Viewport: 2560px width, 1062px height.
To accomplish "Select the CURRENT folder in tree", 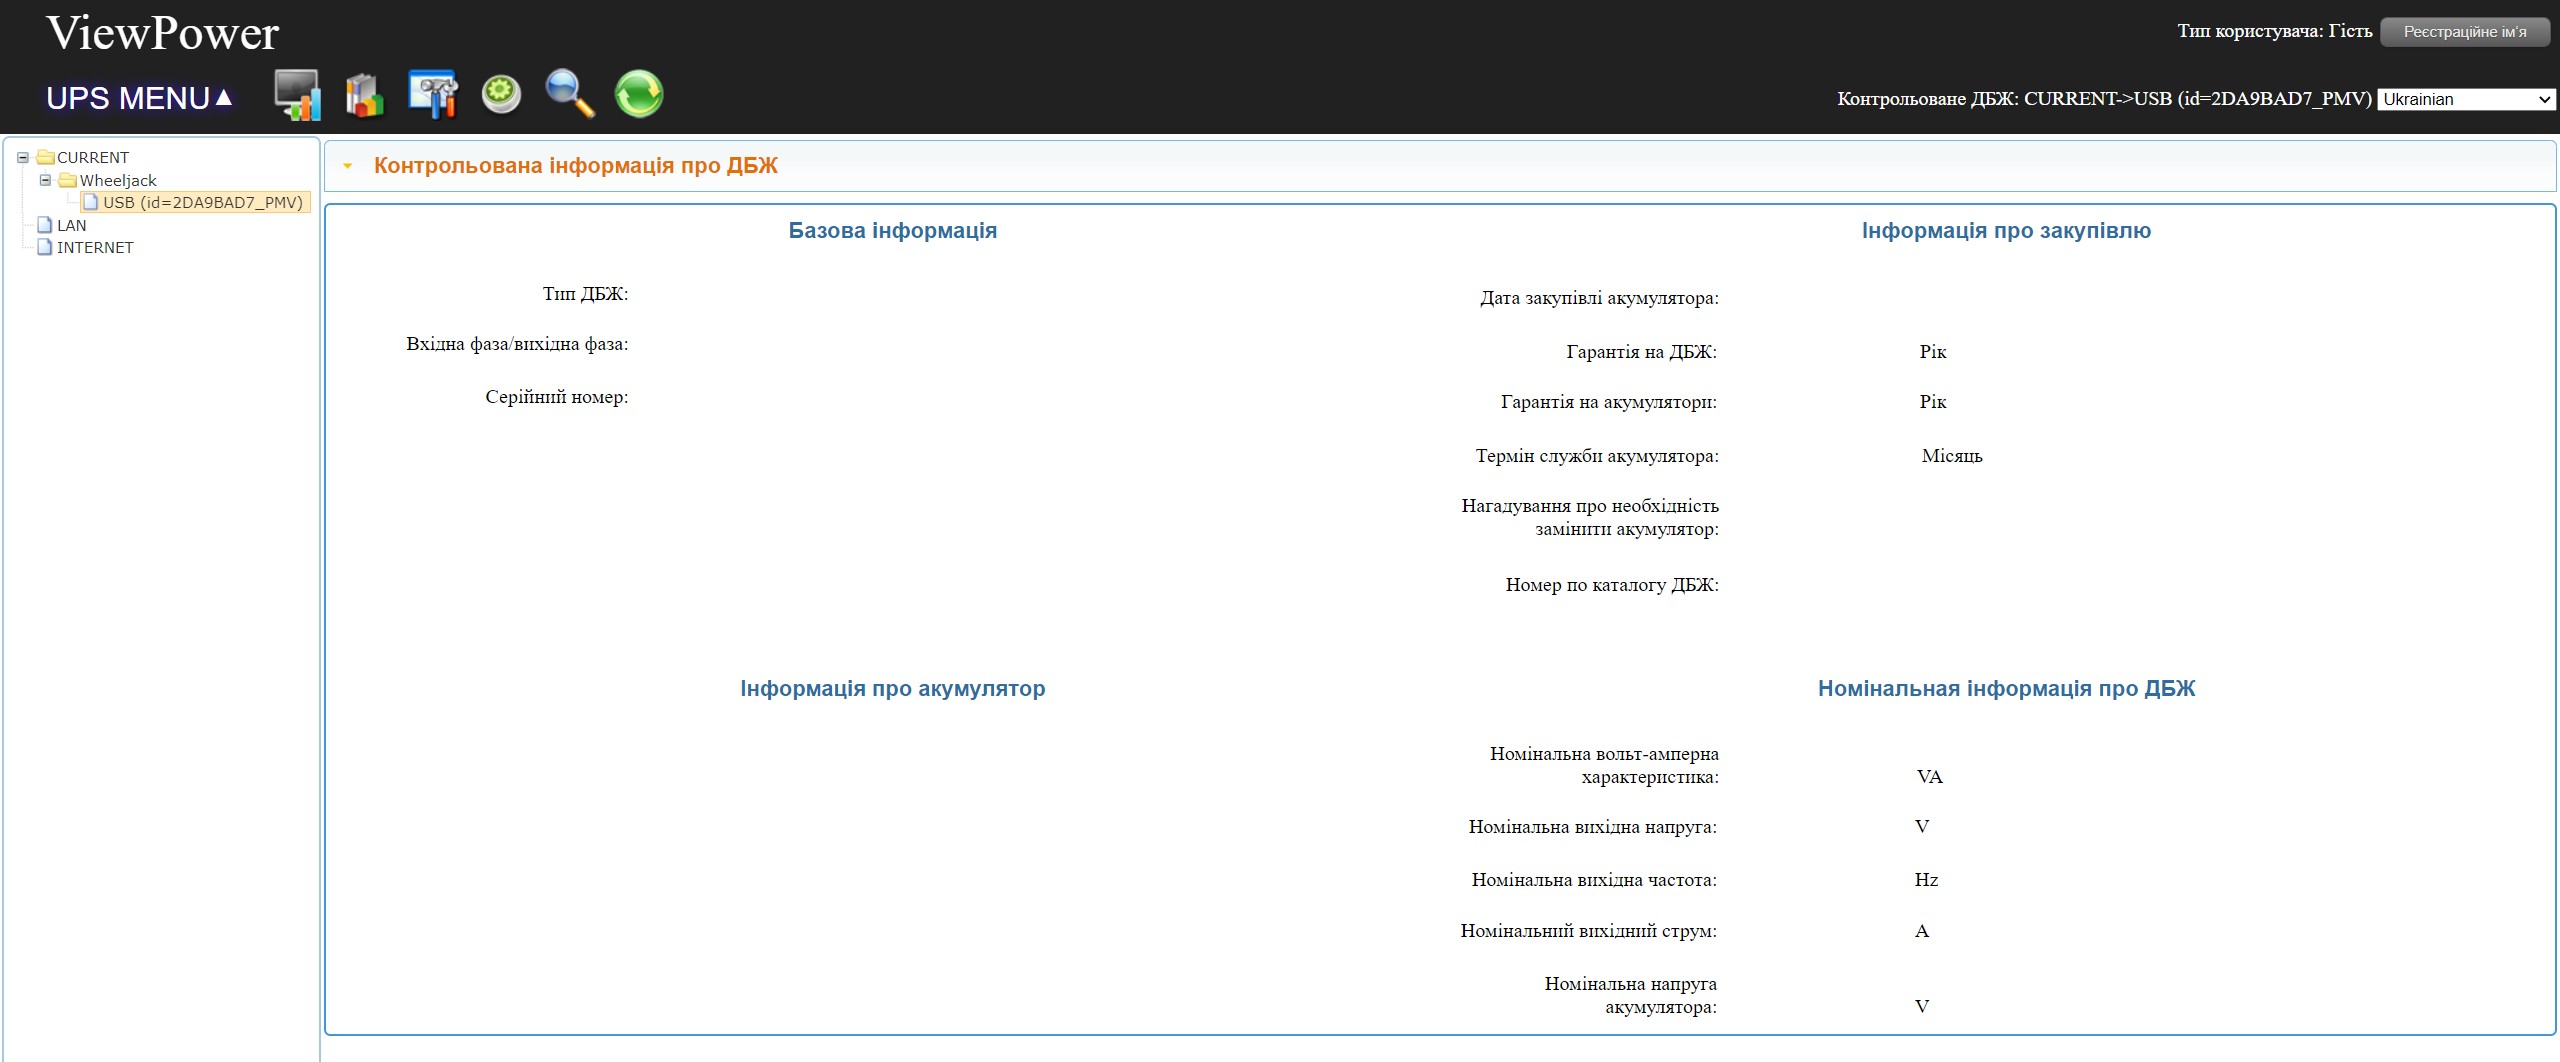I will point(92,158).
